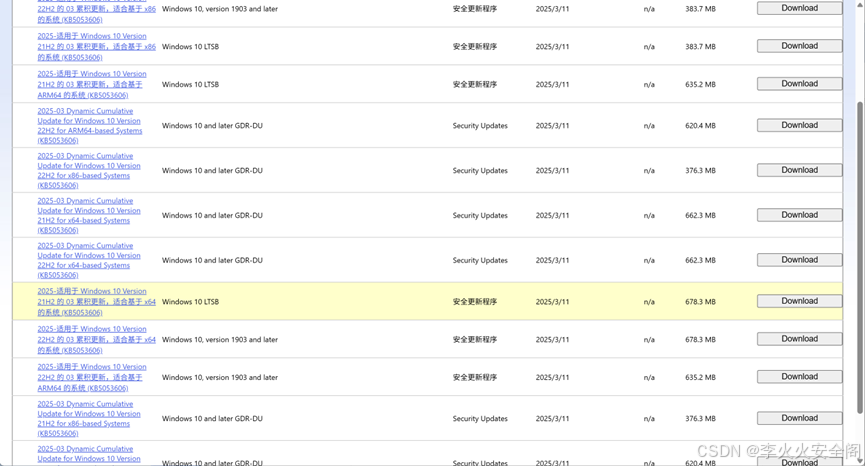
Task: Select 'Security Updates' in the 21H2 x86 dynamic row
Action: pyautogui.click(x=480, y=419)
